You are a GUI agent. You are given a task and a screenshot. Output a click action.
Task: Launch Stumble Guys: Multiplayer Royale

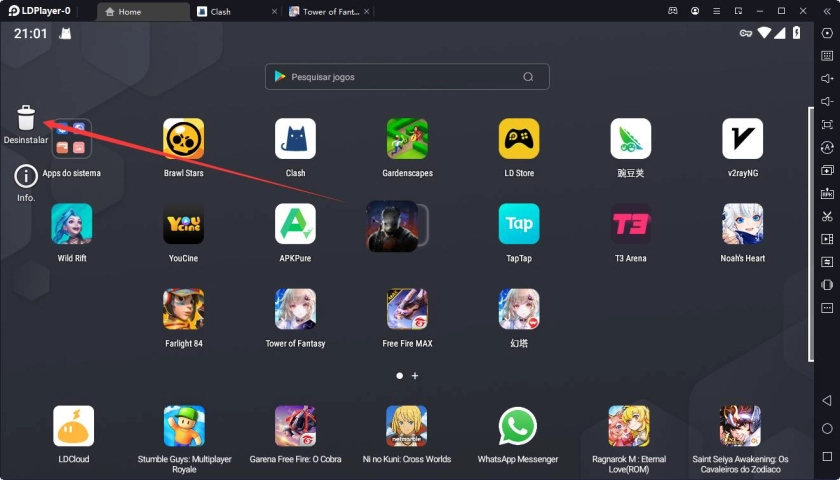point(184,426)
